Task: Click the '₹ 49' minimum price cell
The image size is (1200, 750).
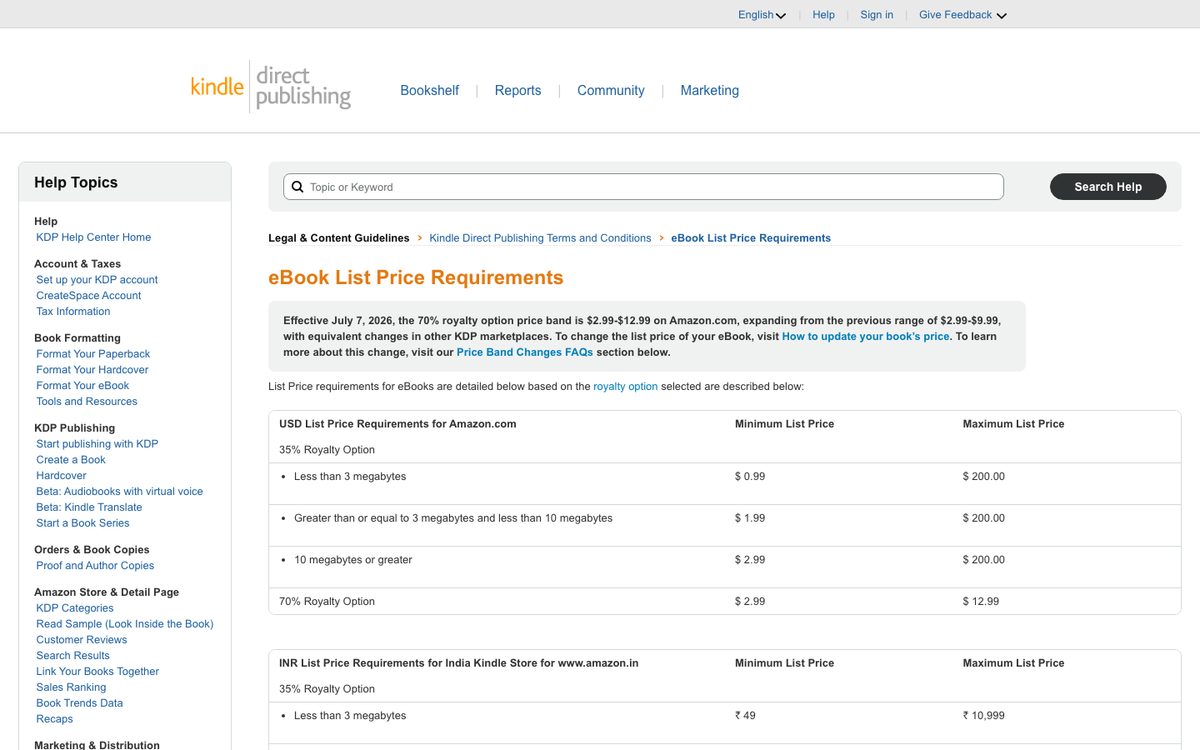Action: click(x=745, y=716)
